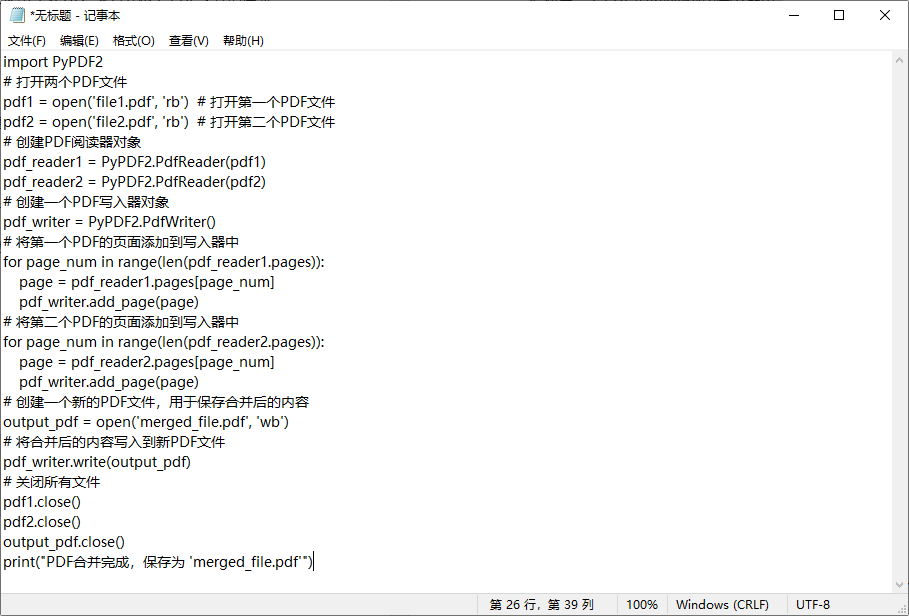Click comment '# 将第二个PDF的页面添加到写入器中'
This screenshot has height=616, width=909.
[121, 322]
